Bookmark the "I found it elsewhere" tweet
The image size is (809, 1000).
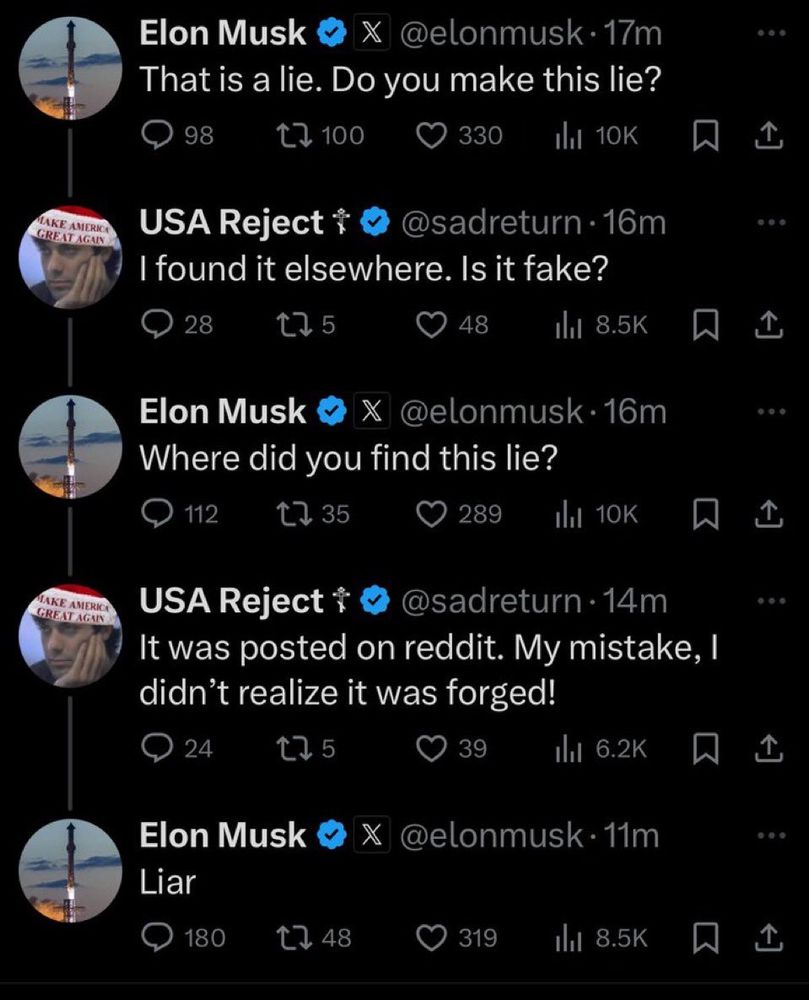705,325
